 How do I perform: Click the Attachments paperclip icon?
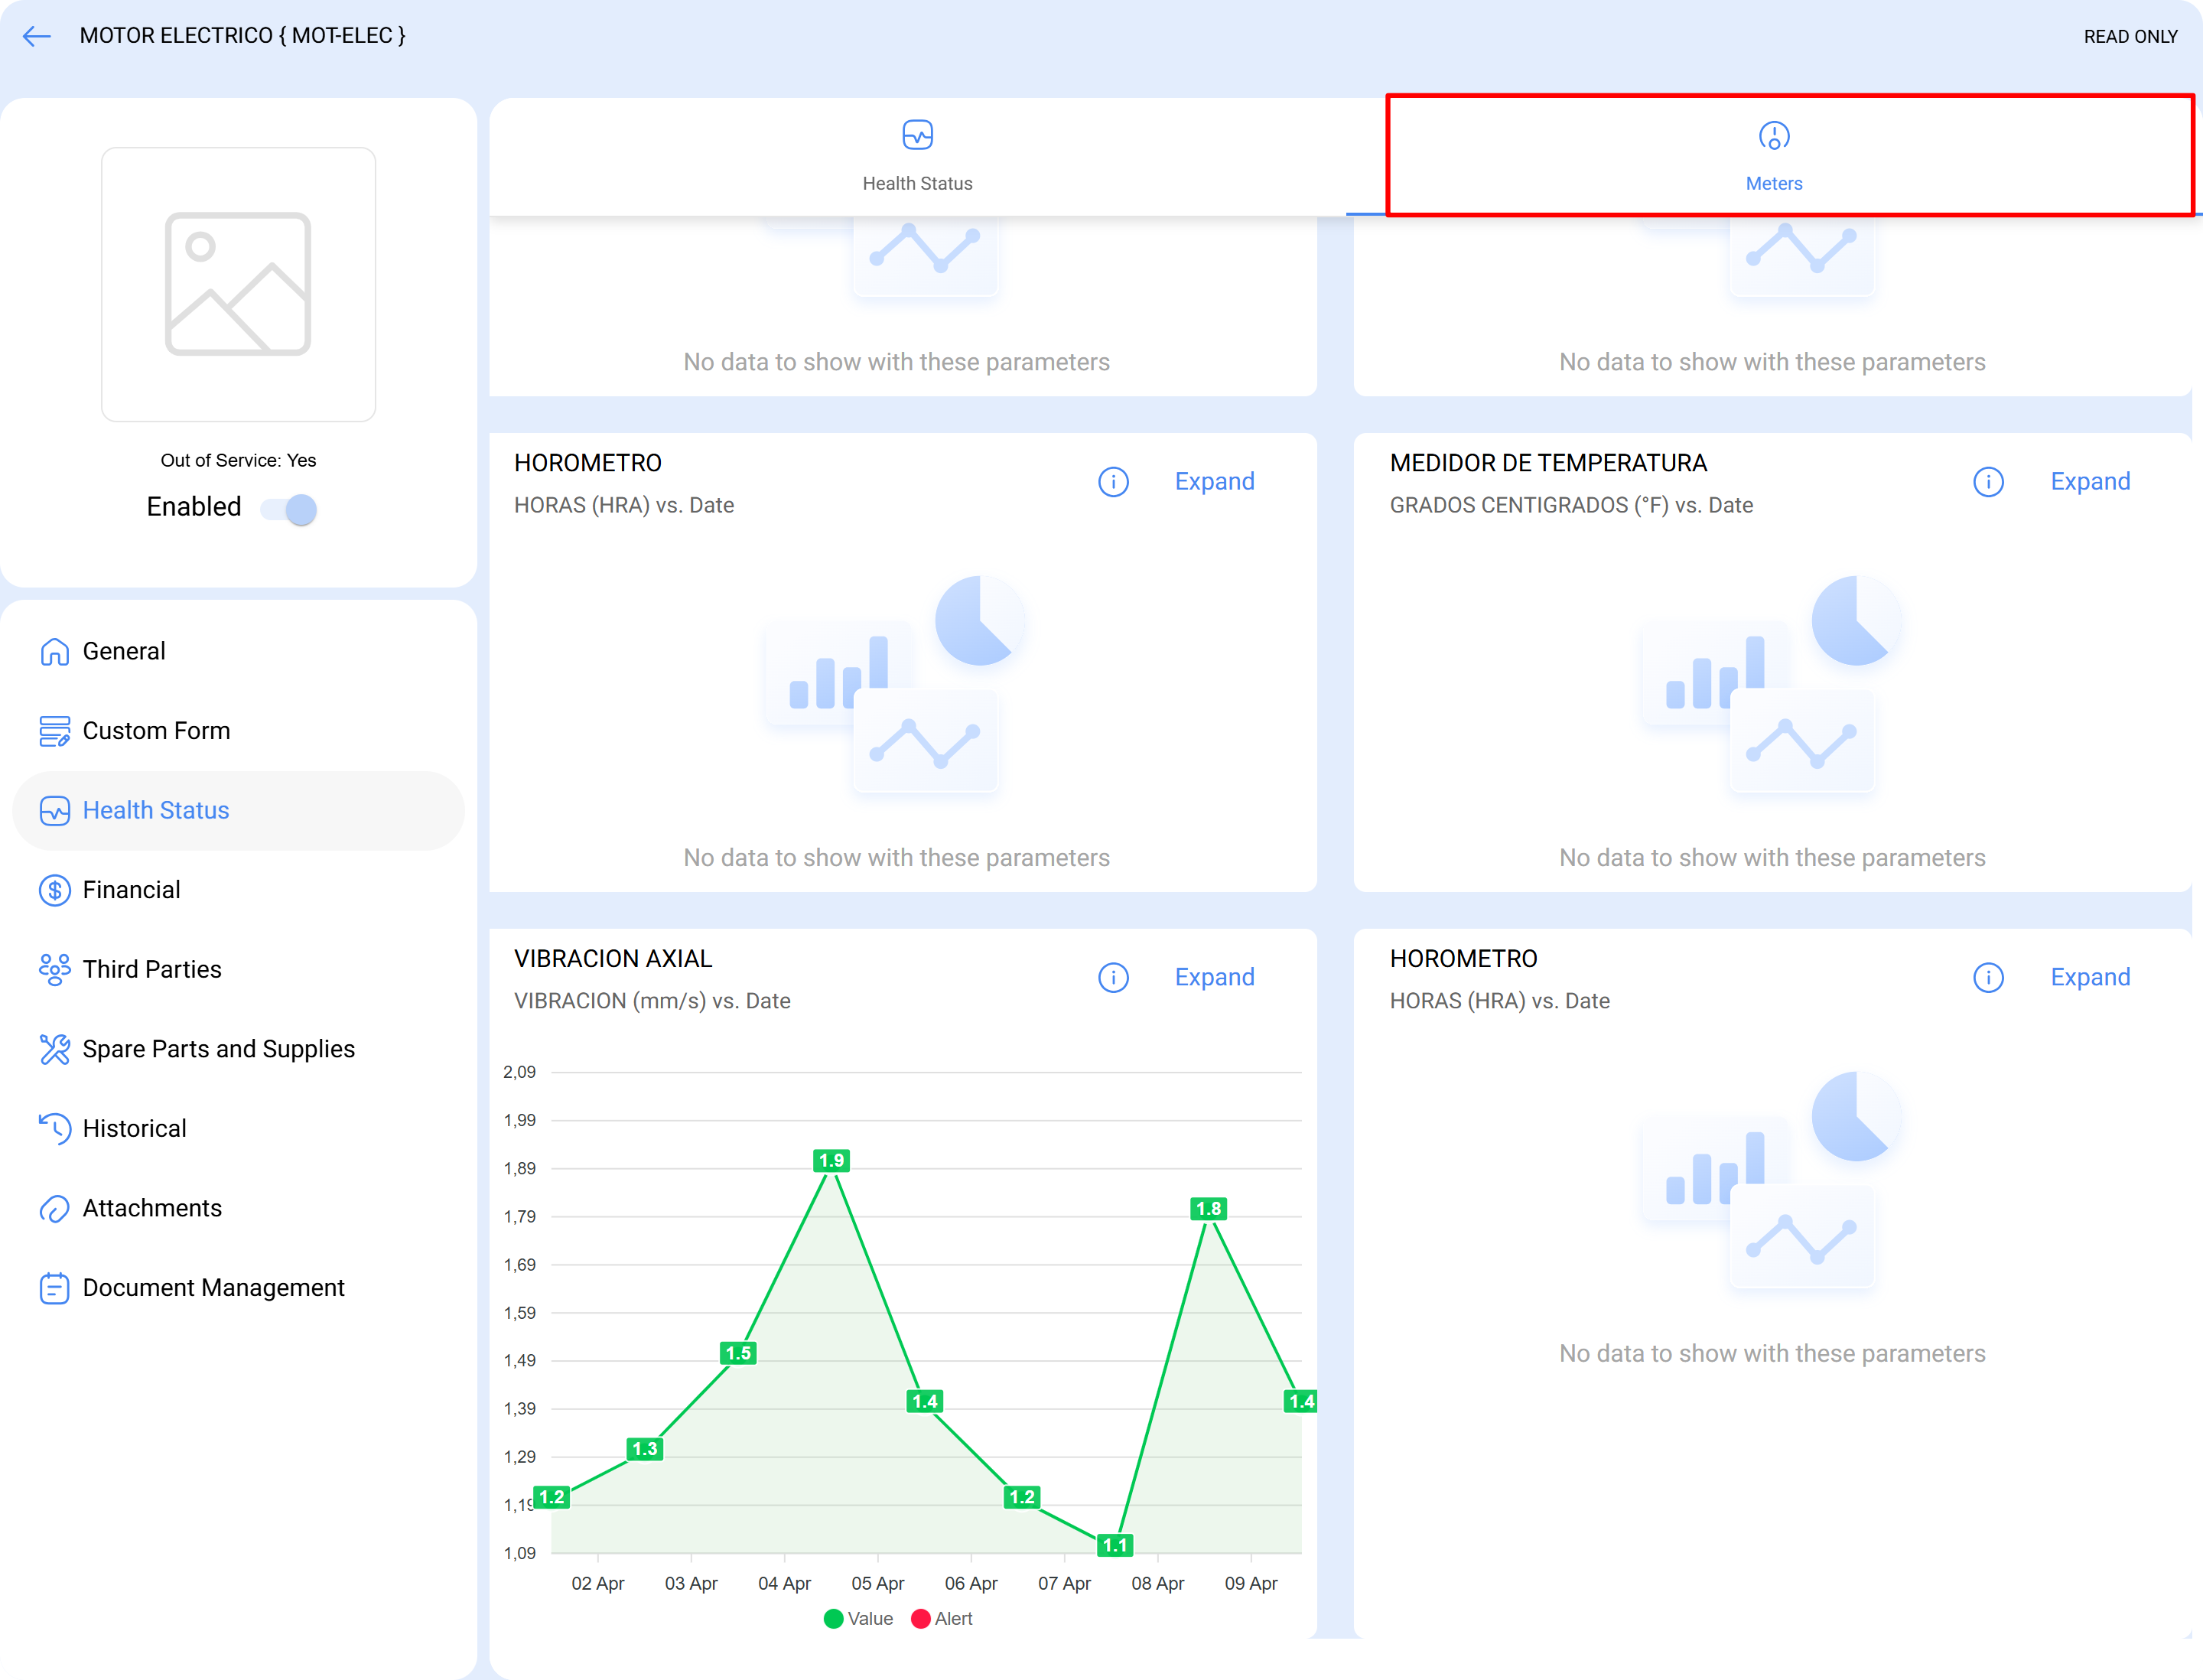click(55, 1208)
